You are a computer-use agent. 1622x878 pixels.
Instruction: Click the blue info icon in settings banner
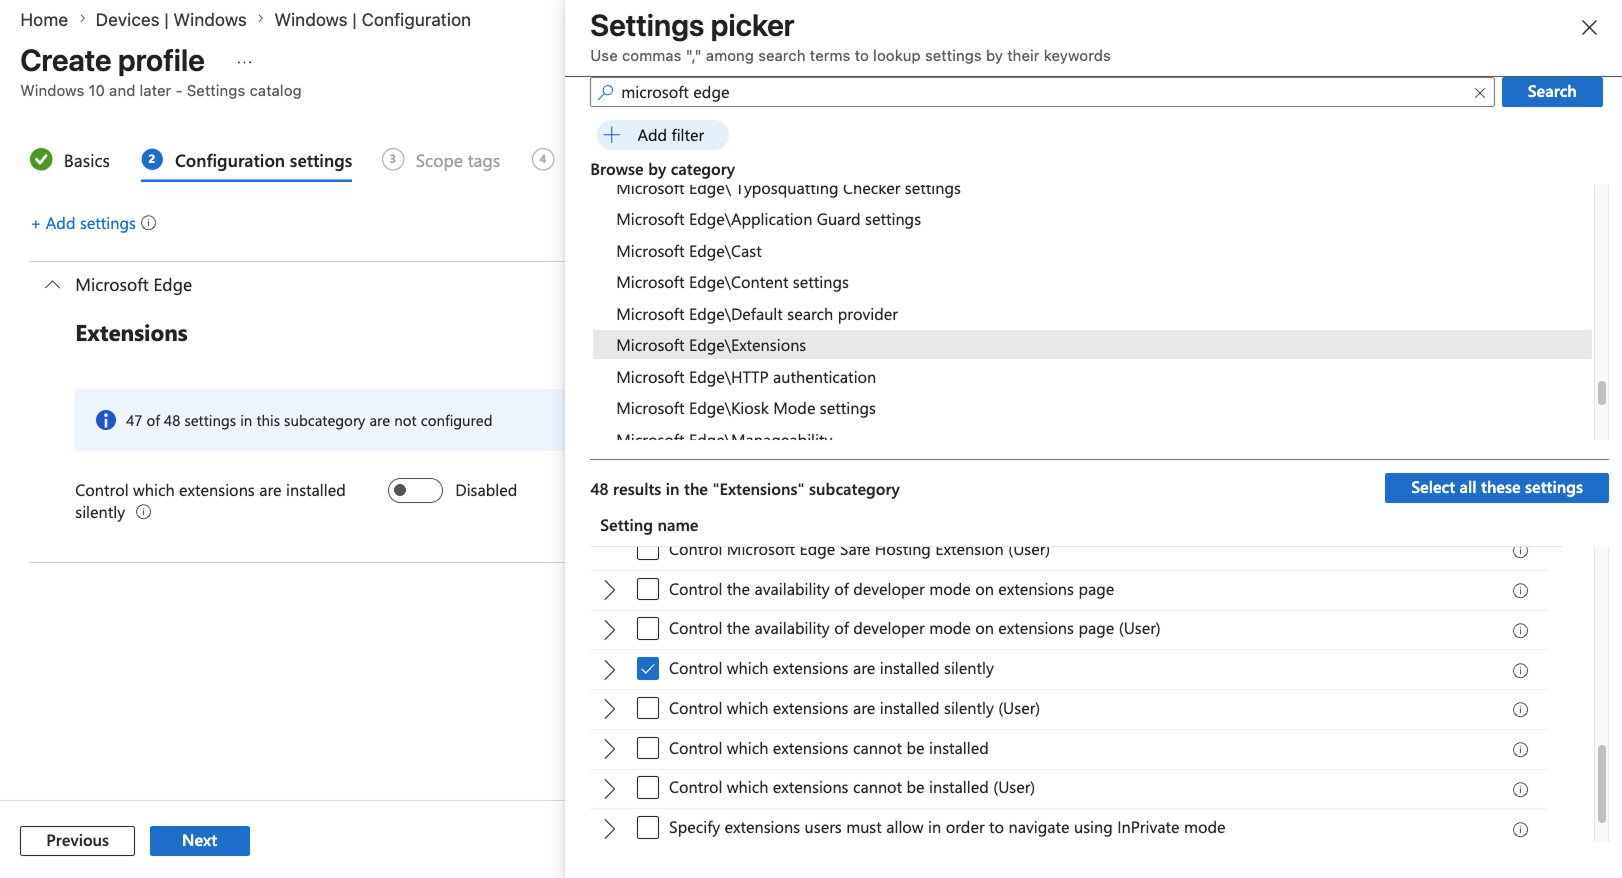106,420
